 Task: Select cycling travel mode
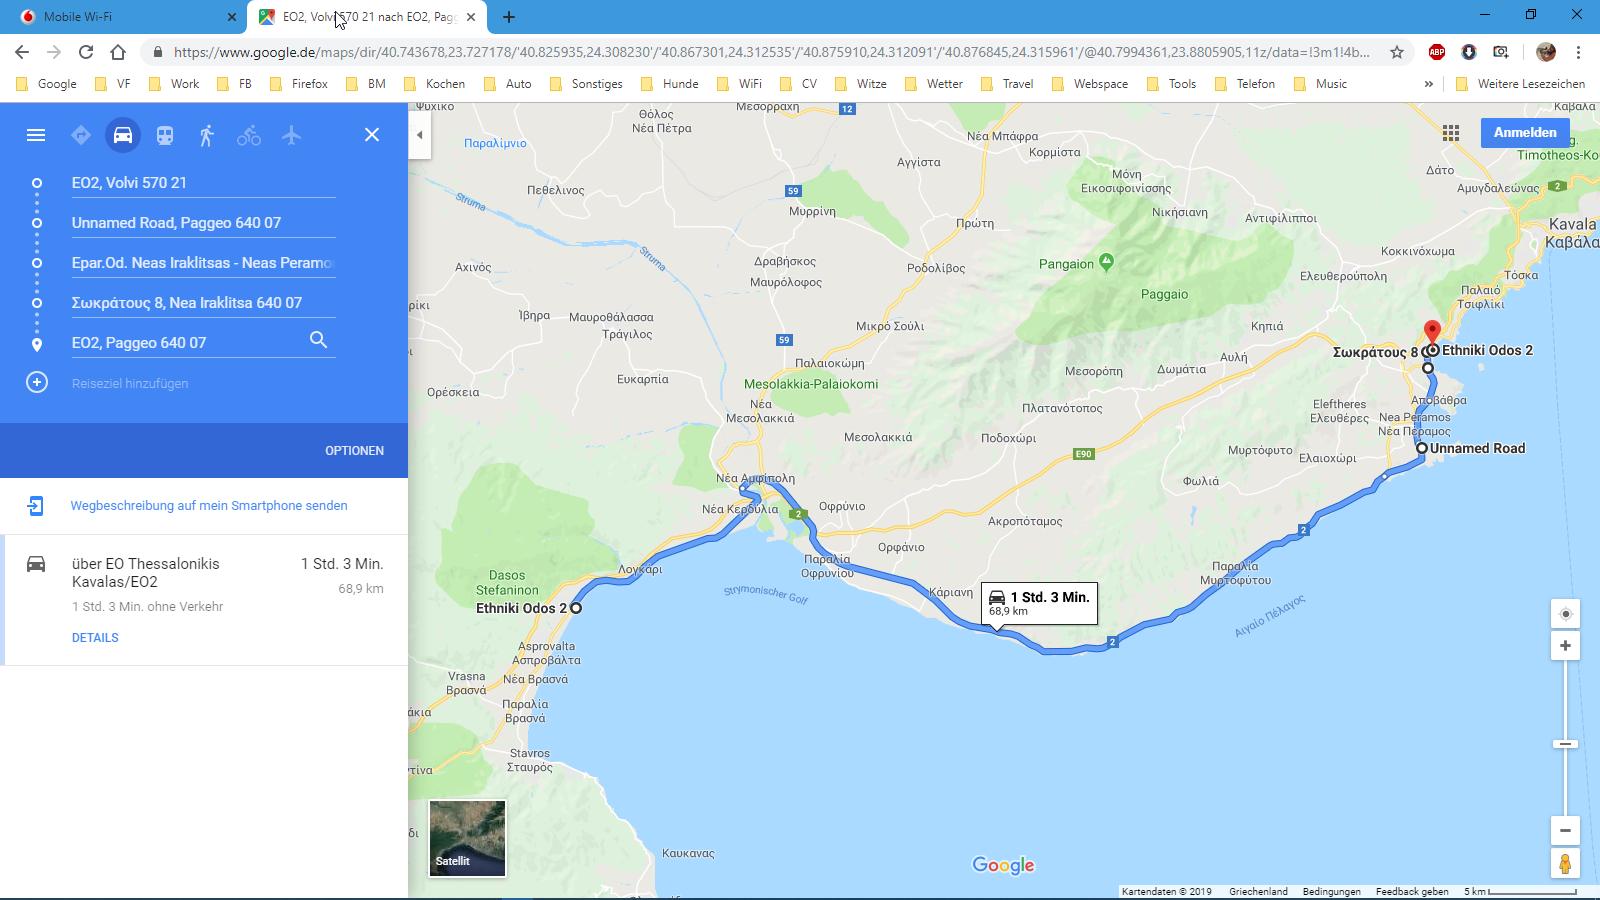pos(249,135)
